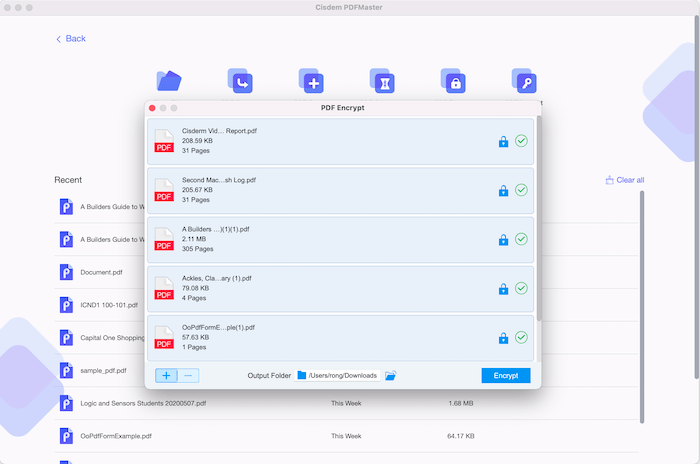The height and width of the screenshot is (464, 700).
Task: Click the file icon beside sample_pdf.pdf
Action: (x=66, y=371)
